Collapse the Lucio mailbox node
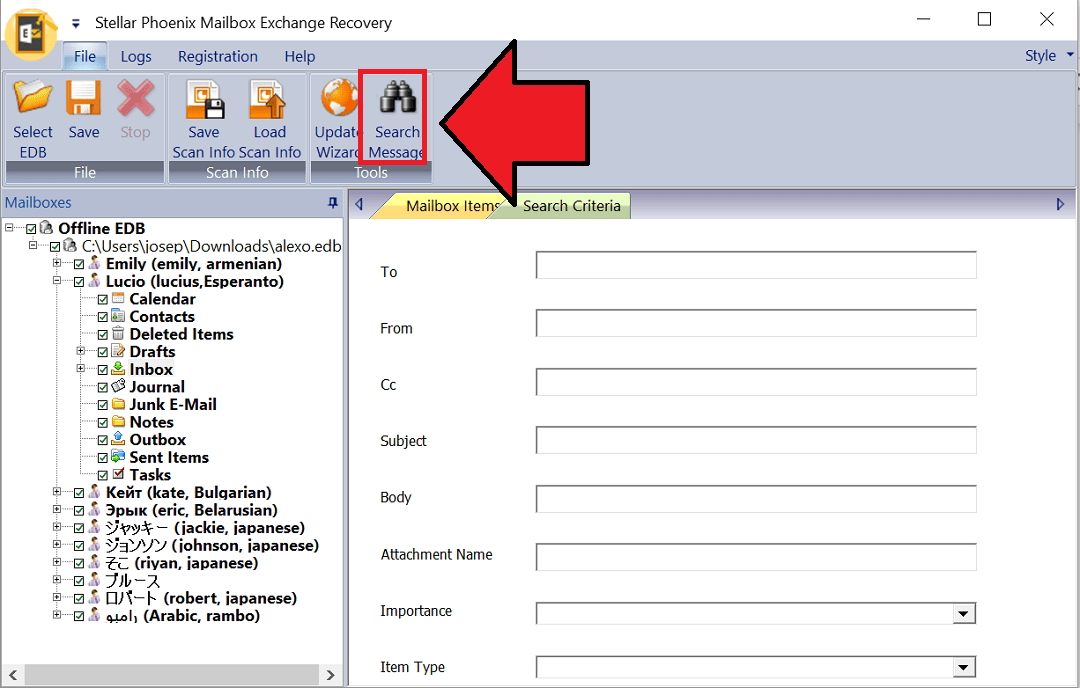1080x688 pixels. (x=57, y=280)
